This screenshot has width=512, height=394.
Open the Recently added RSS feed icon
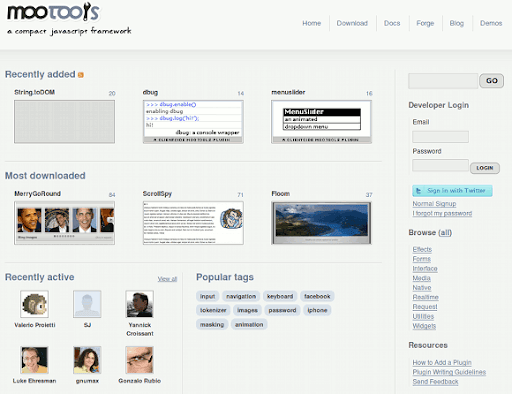(81, 75)
